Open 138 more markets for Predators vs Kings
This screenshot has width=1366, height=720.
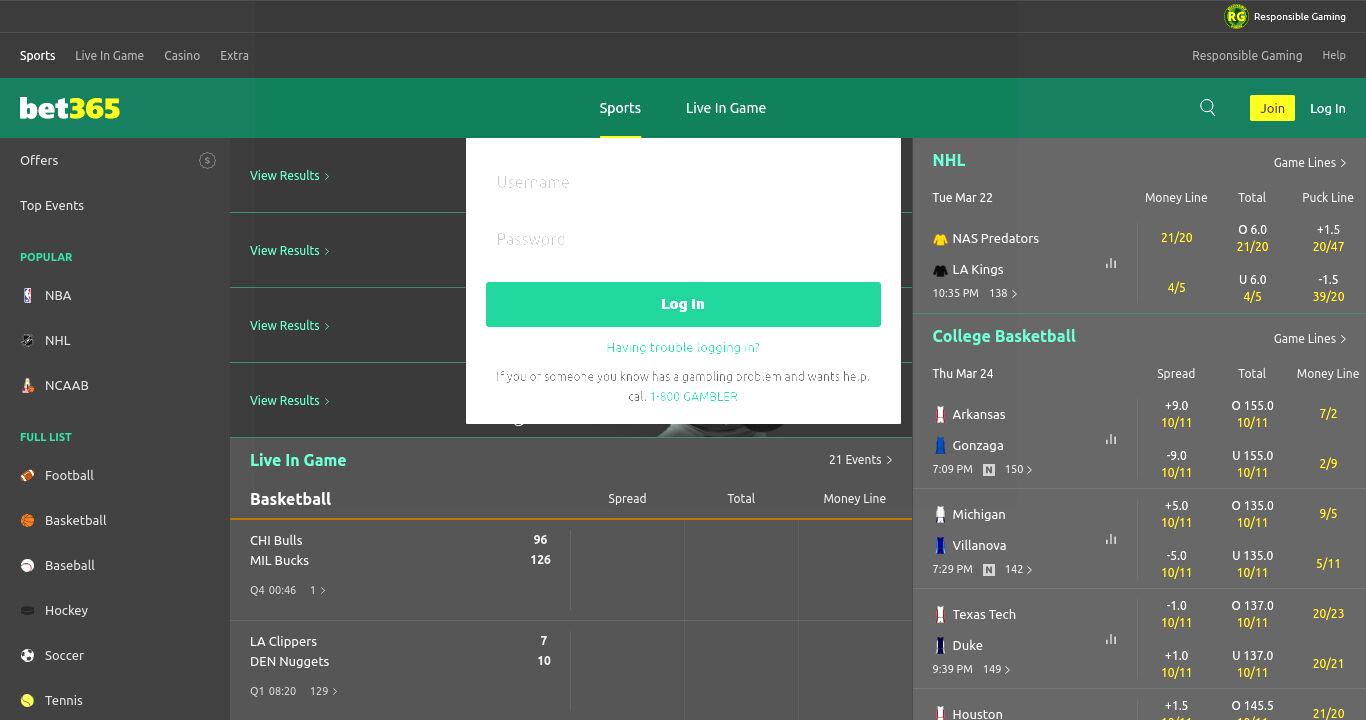(x=1003, y=293)
